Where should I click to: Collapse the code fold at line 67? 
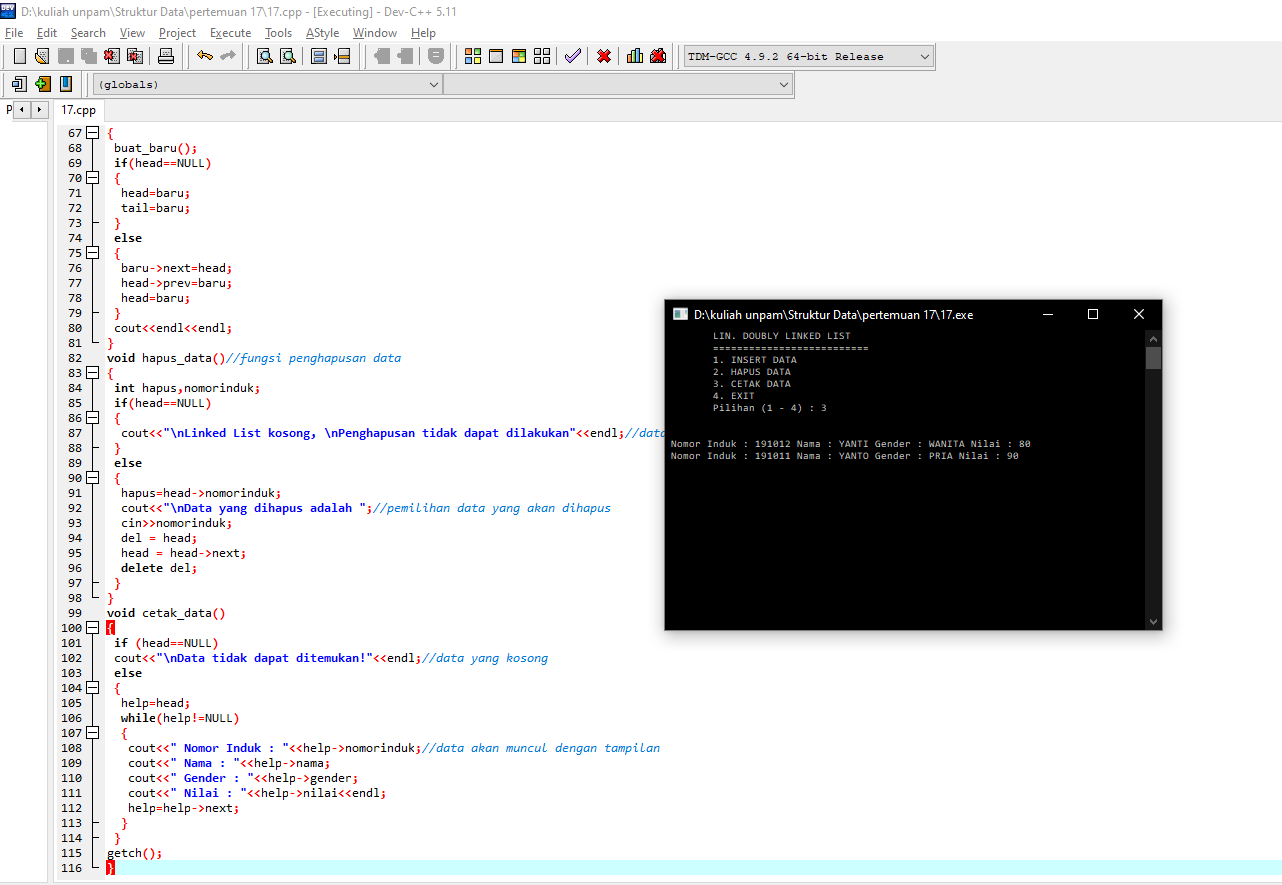pos(93,133)
